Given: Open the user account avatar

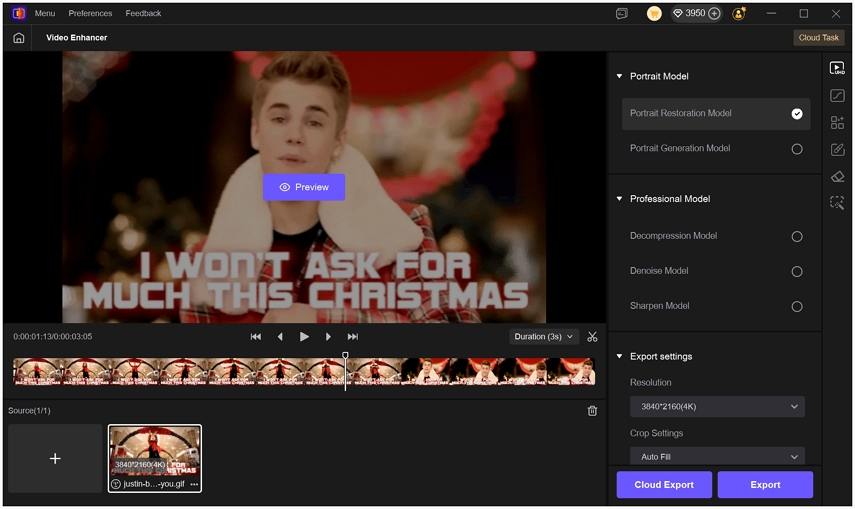Looking at the screenshot, I should tap(739, 14).
